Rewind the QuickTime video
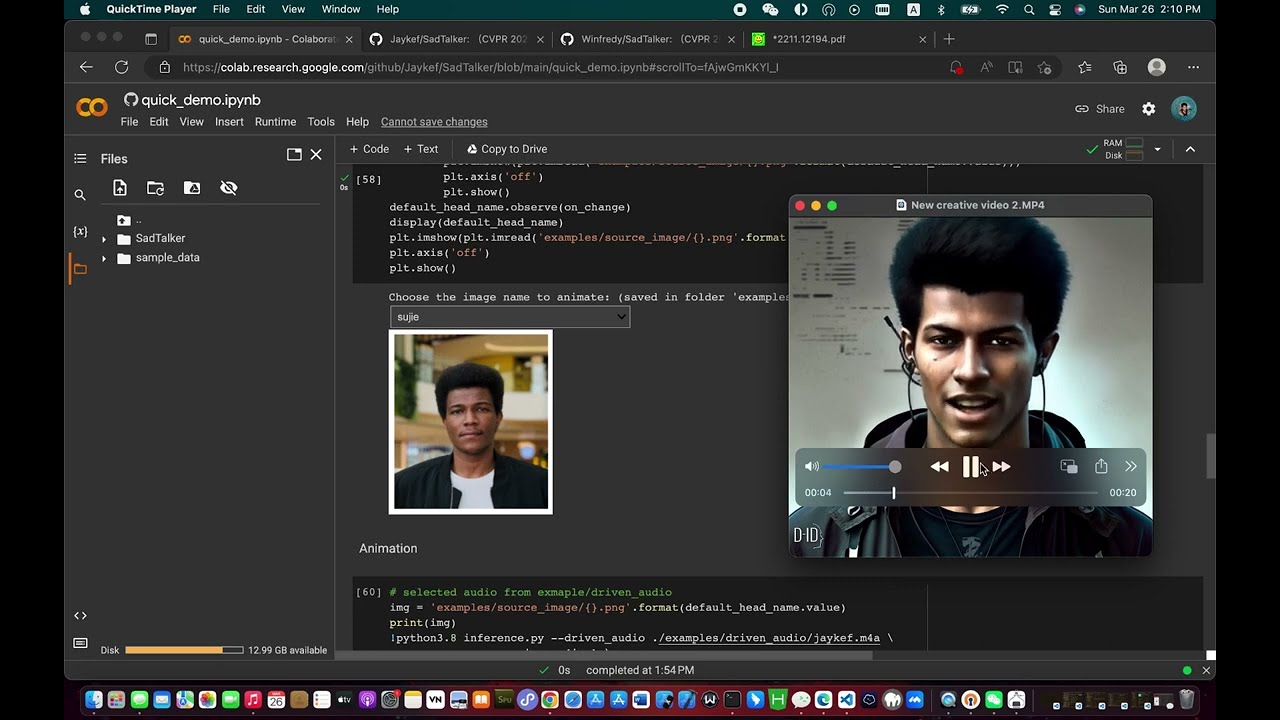 click(x=939, y=467)
